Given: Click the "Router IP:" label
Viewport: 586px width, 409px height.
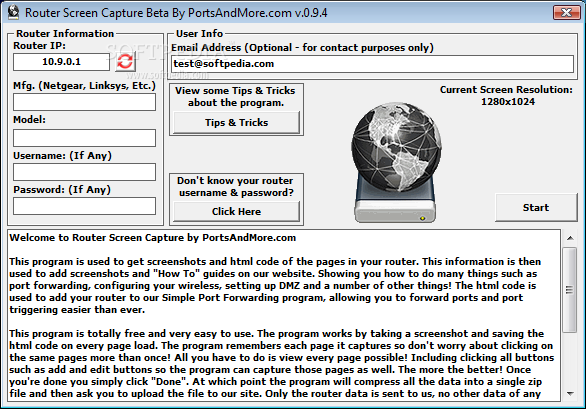Looking at the screenshot, I should (x=39, y=46).
